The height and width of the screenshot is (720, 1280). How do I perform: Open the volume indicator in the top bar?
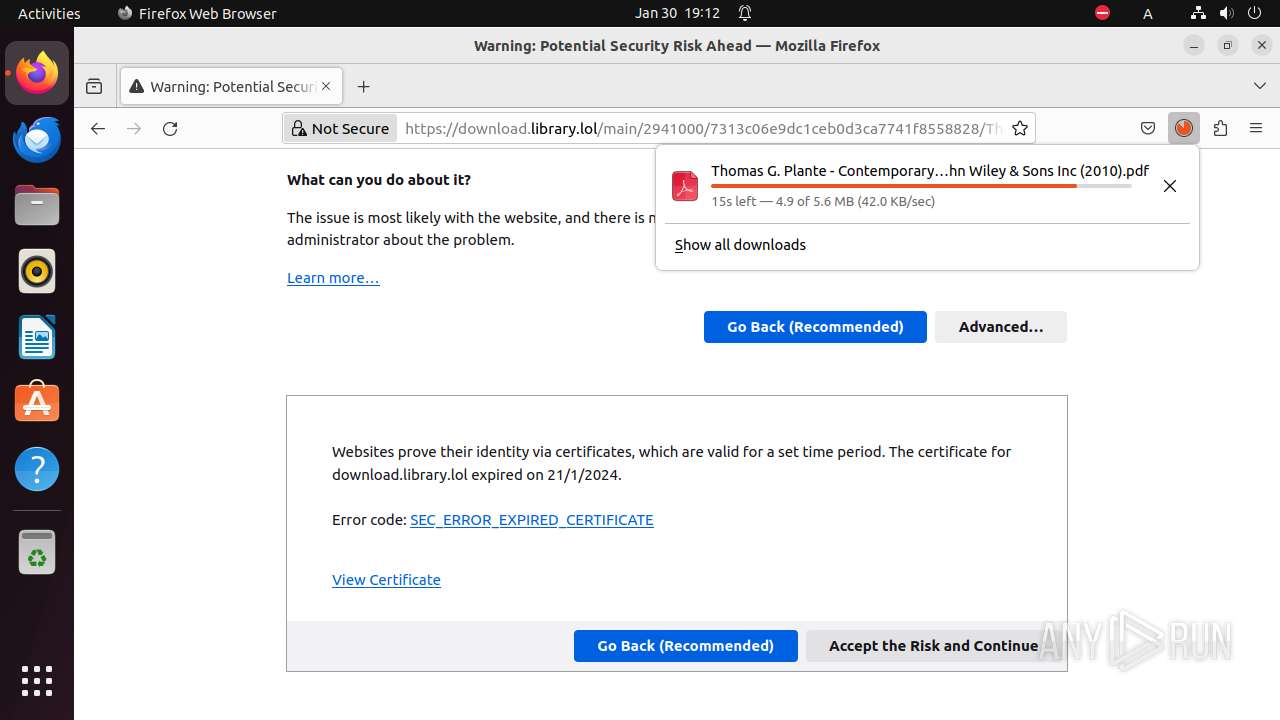tap(1227, 13)
